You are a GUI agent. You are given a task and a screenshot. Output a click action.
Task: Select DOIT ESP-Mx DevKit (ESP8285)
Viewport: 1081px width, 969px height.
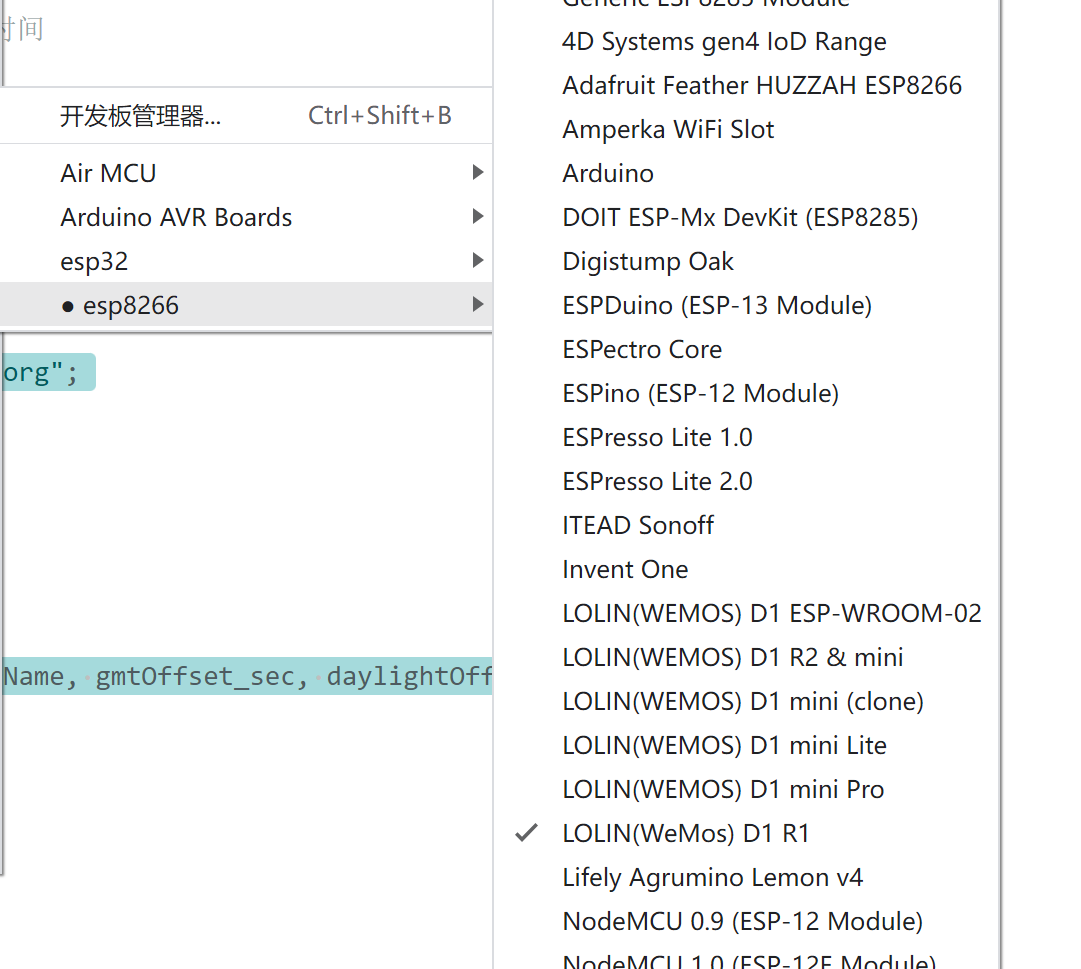747,218
